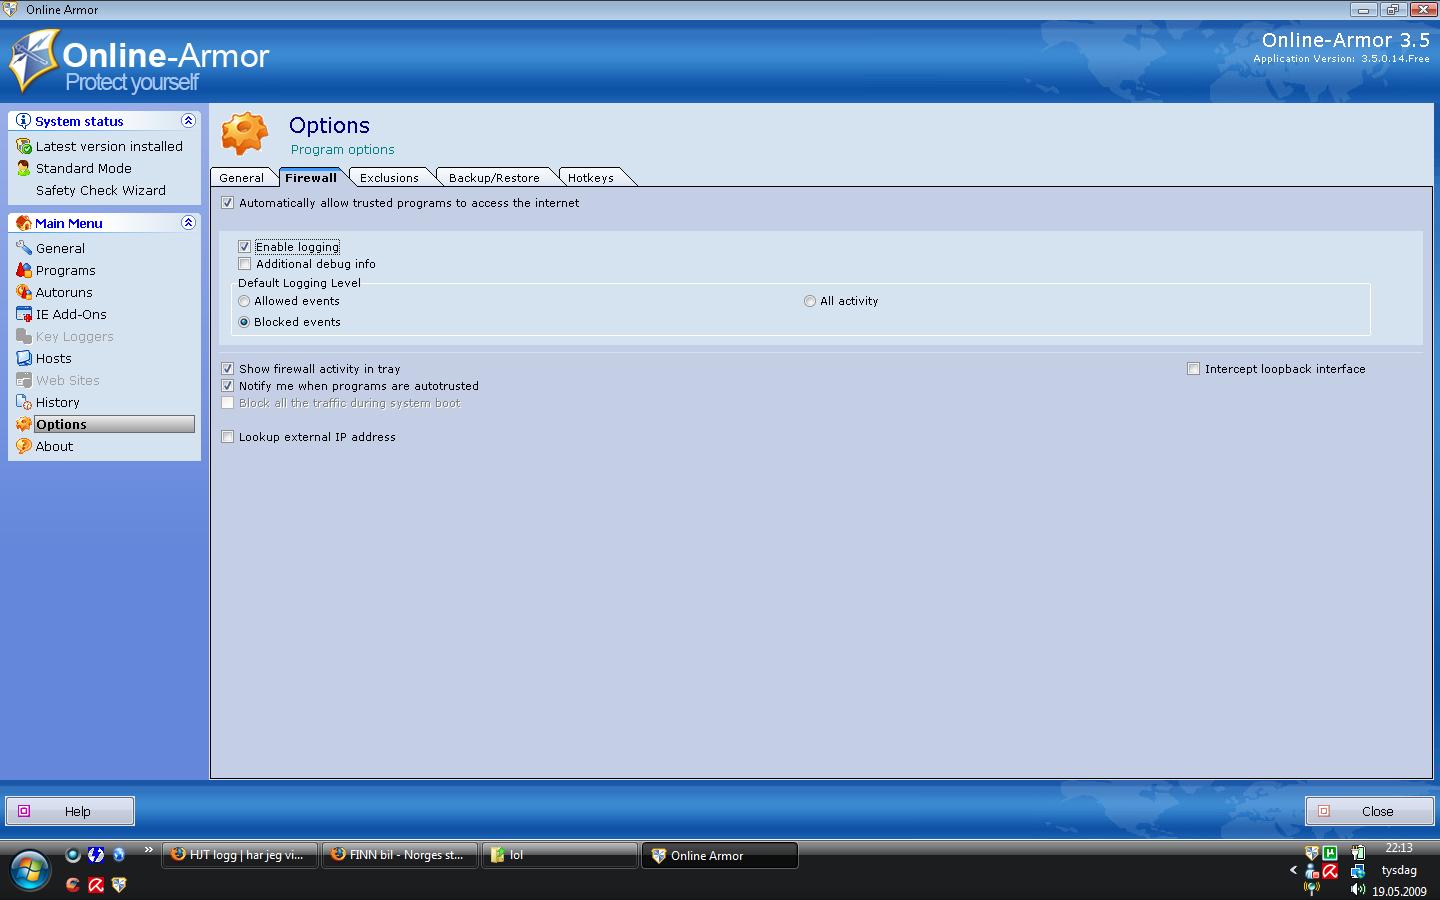Image resolution: width=1440 pixels, height=900 pixels.
Task: Launch the Safety Check Wizard
Action: point(101,190)
